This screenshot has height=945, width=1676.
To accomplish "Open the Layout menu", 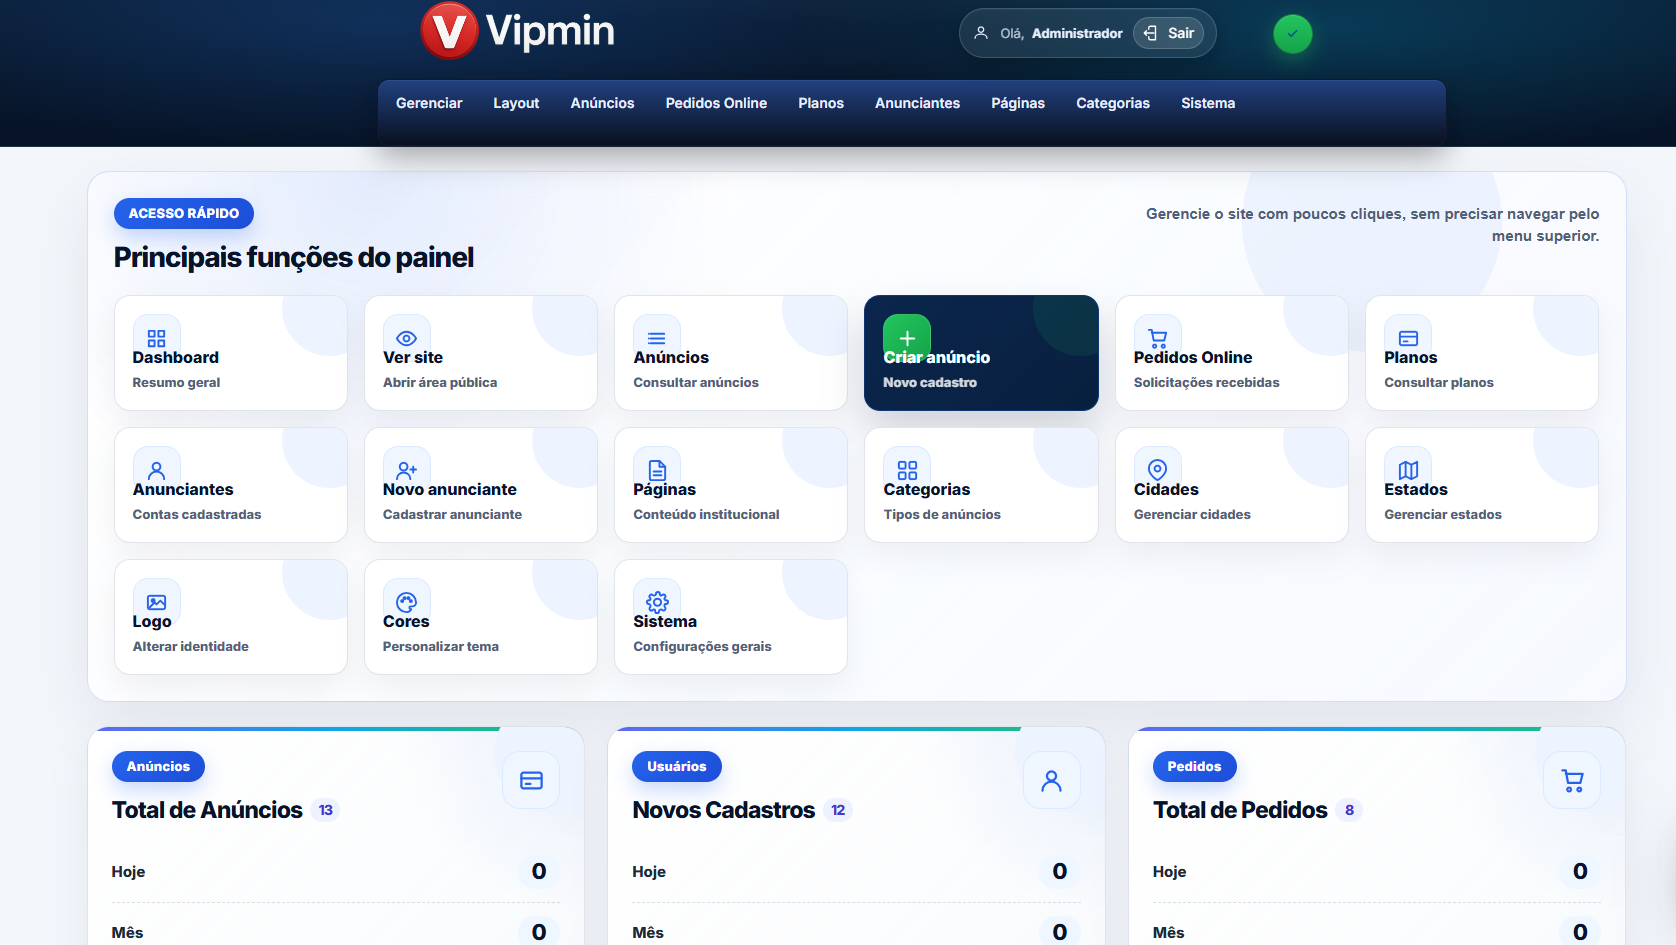I will click(x=516, y=103).
